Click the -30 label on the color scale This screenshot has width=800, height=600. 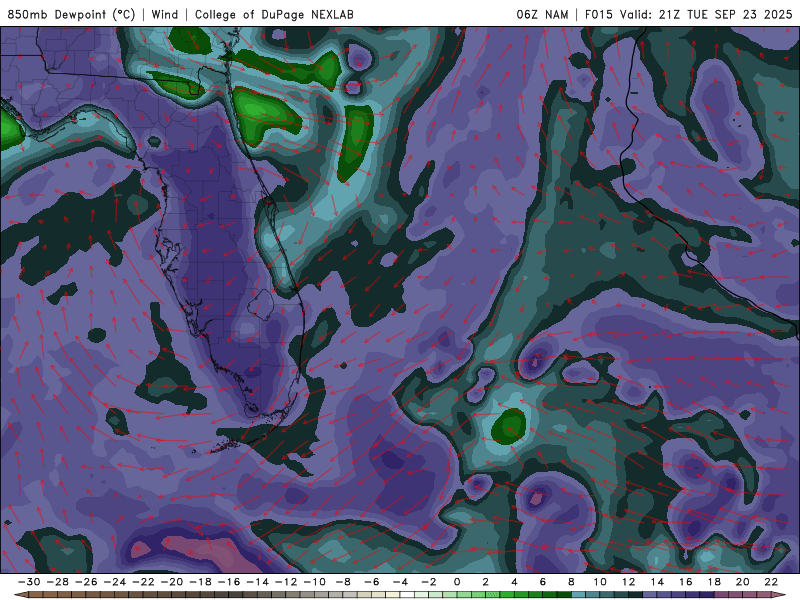pyautogui.click(x=29, y=582)
